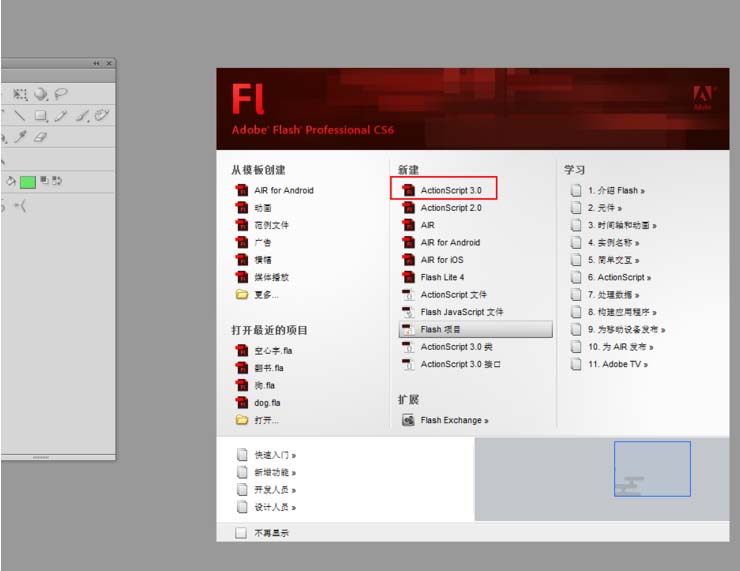
Task: Open the 开发人员 link
Action: click(267, 490)
